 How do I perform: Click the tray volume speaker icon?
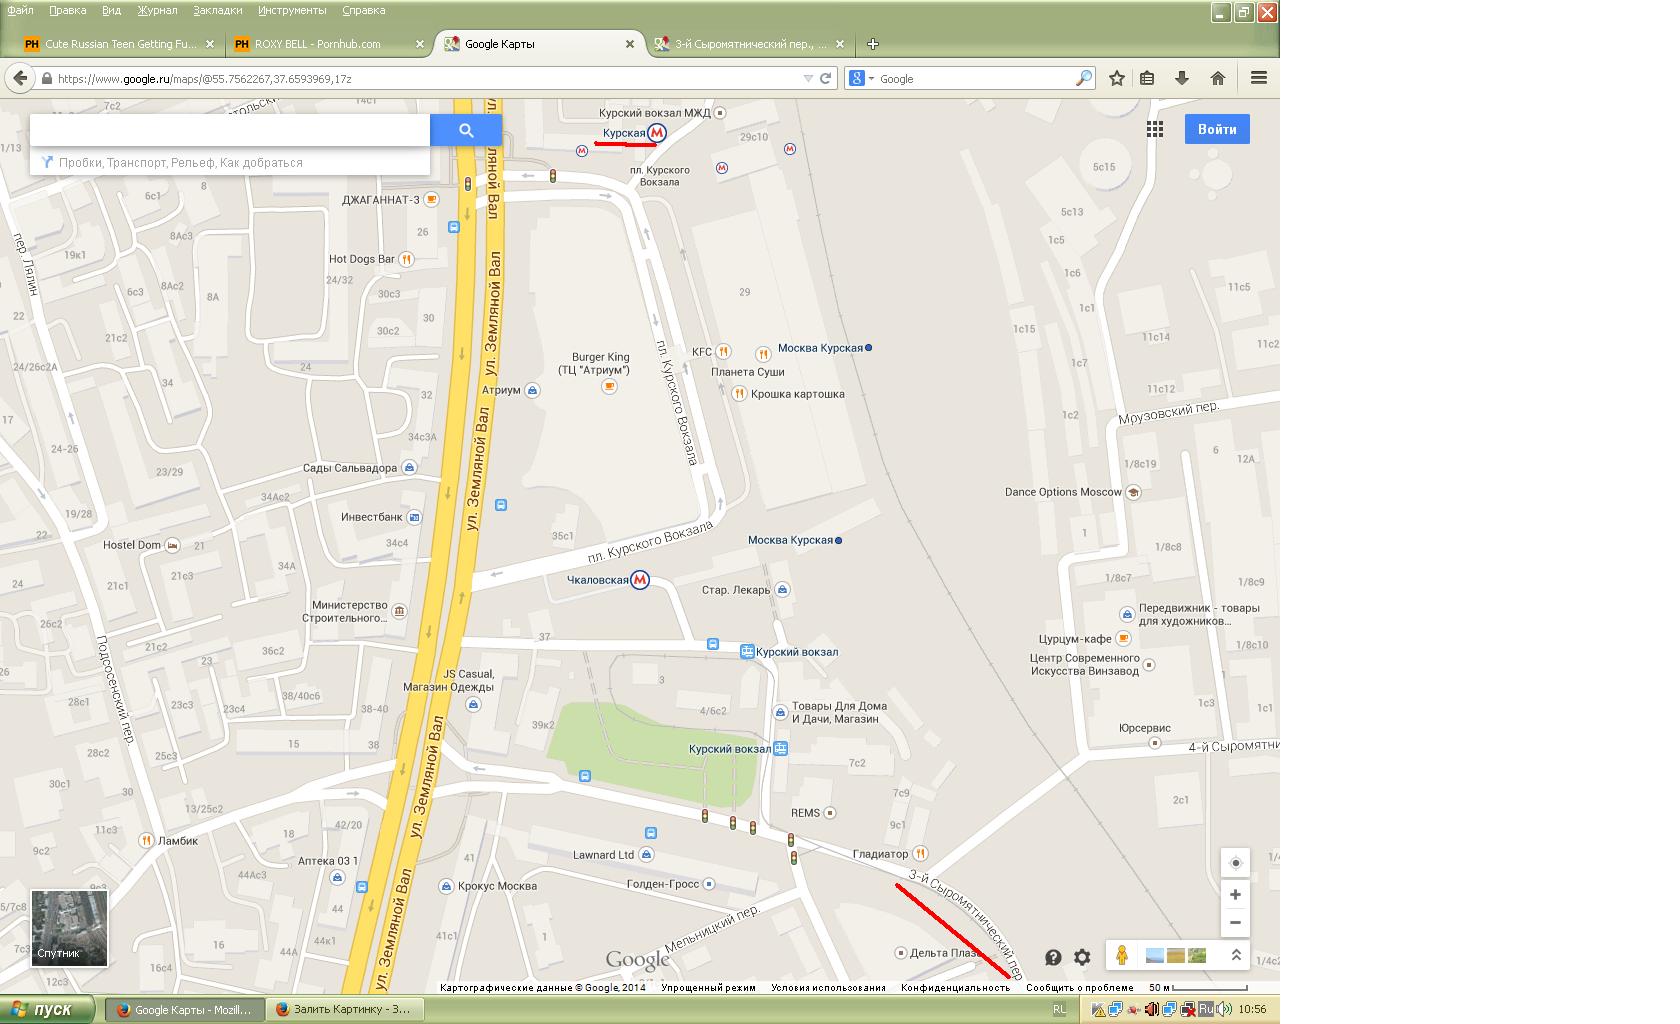[1226, 1009]
